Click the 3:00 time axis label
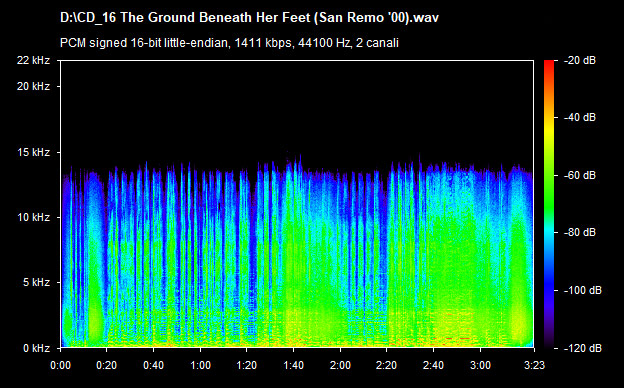 tap(480, 365)
